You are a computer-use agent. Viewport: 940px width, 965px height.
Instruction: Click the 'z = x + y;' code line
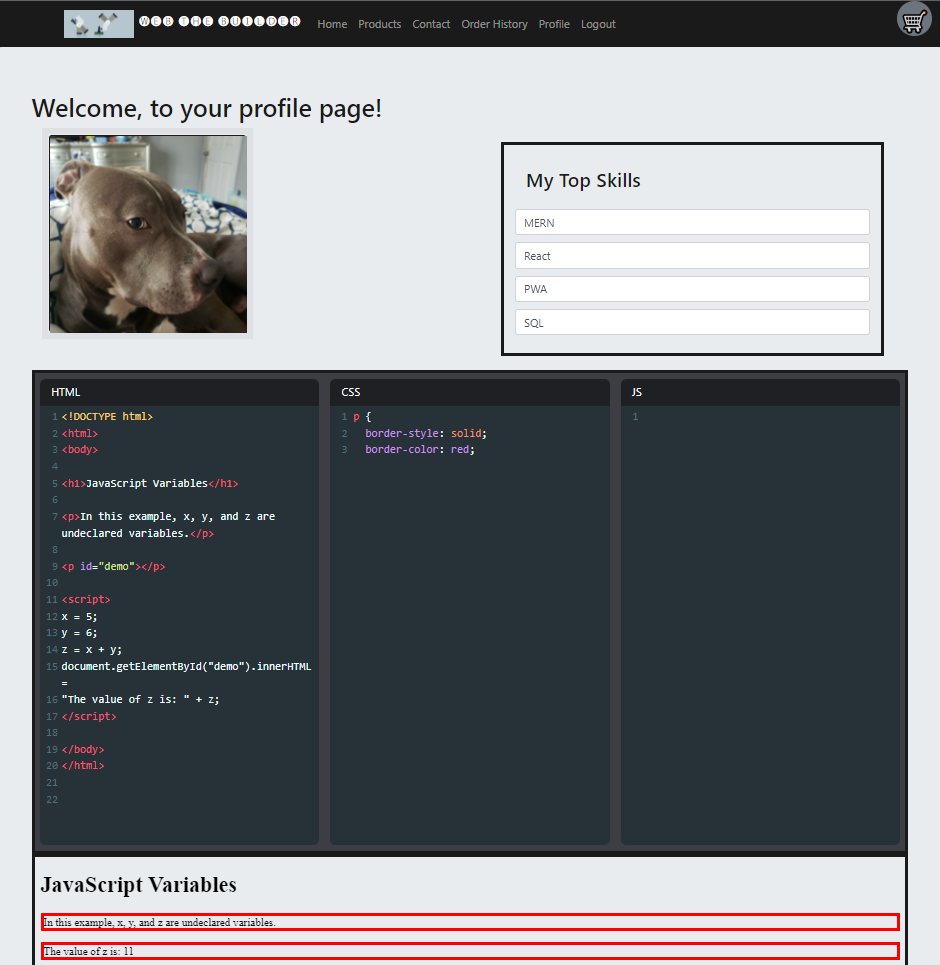coord(92,649)
